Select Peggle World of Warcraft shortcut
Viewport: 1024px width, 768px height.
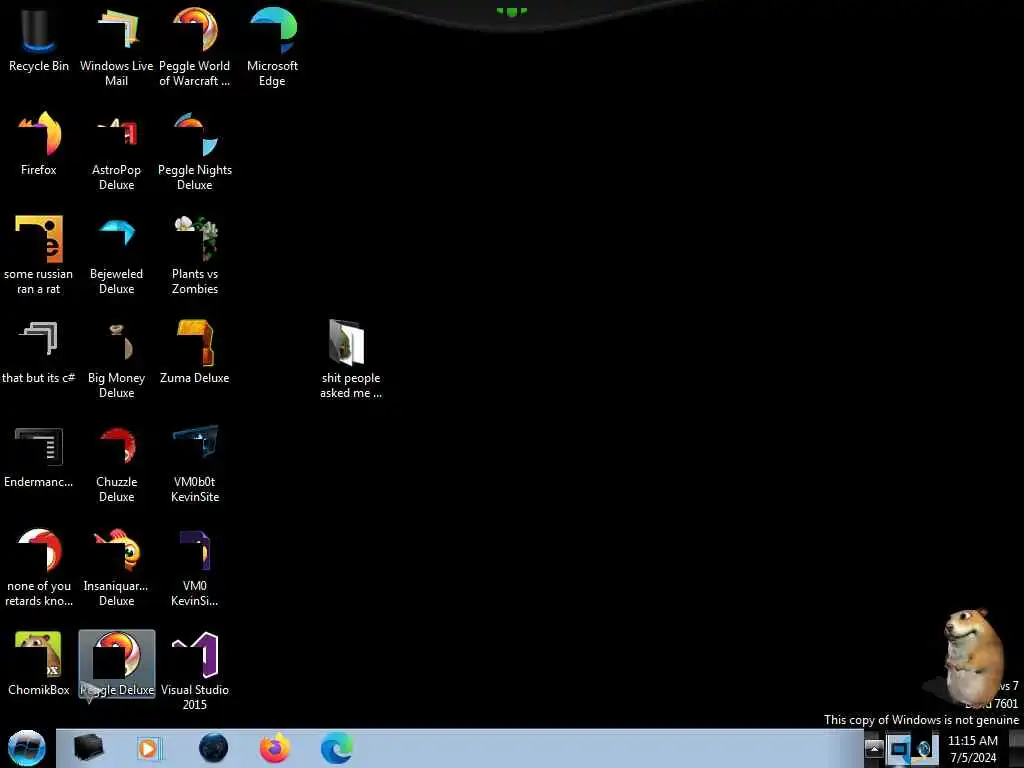195,47
